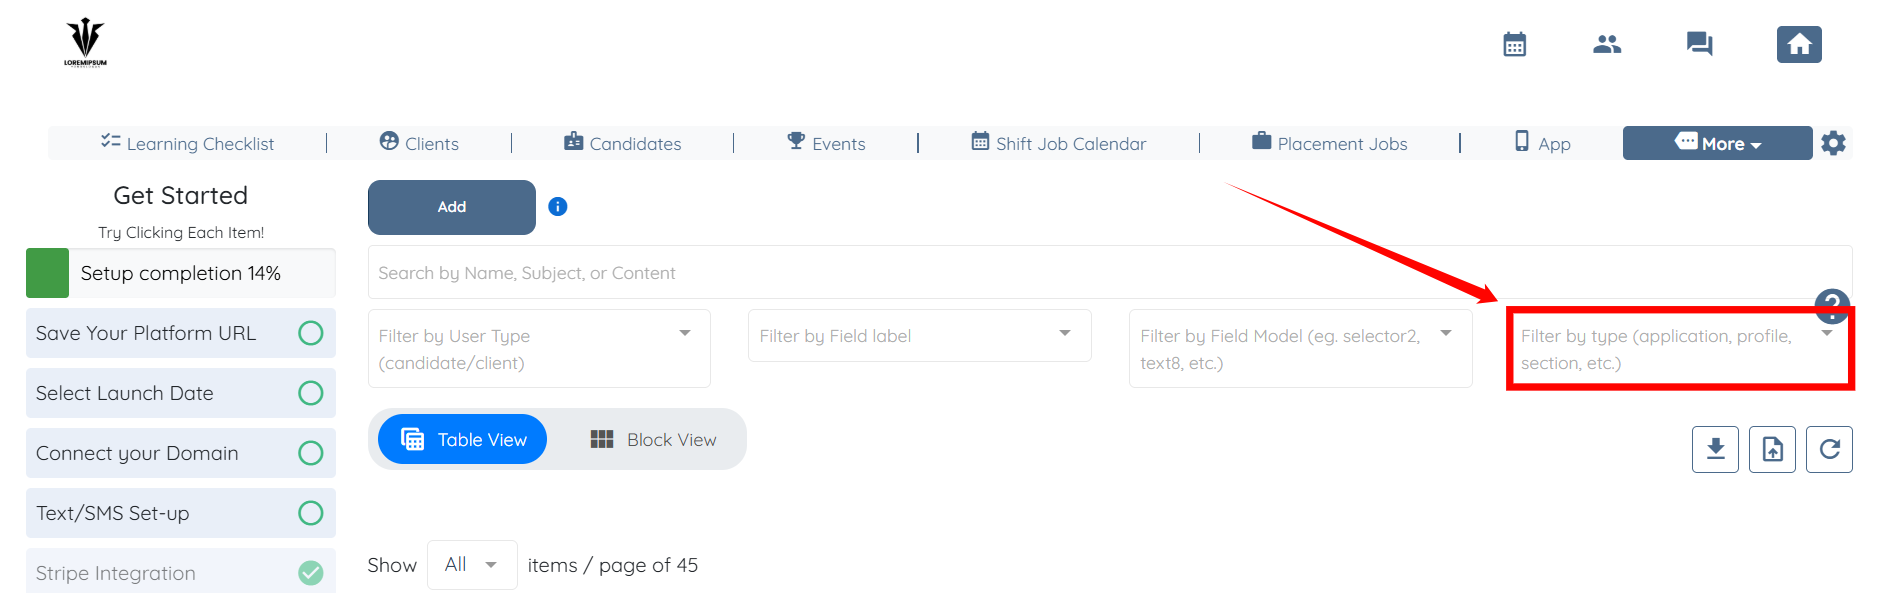Click the file upload icon button
The height and width of the screenshot is (593, 1885).
click(1772, 449)
